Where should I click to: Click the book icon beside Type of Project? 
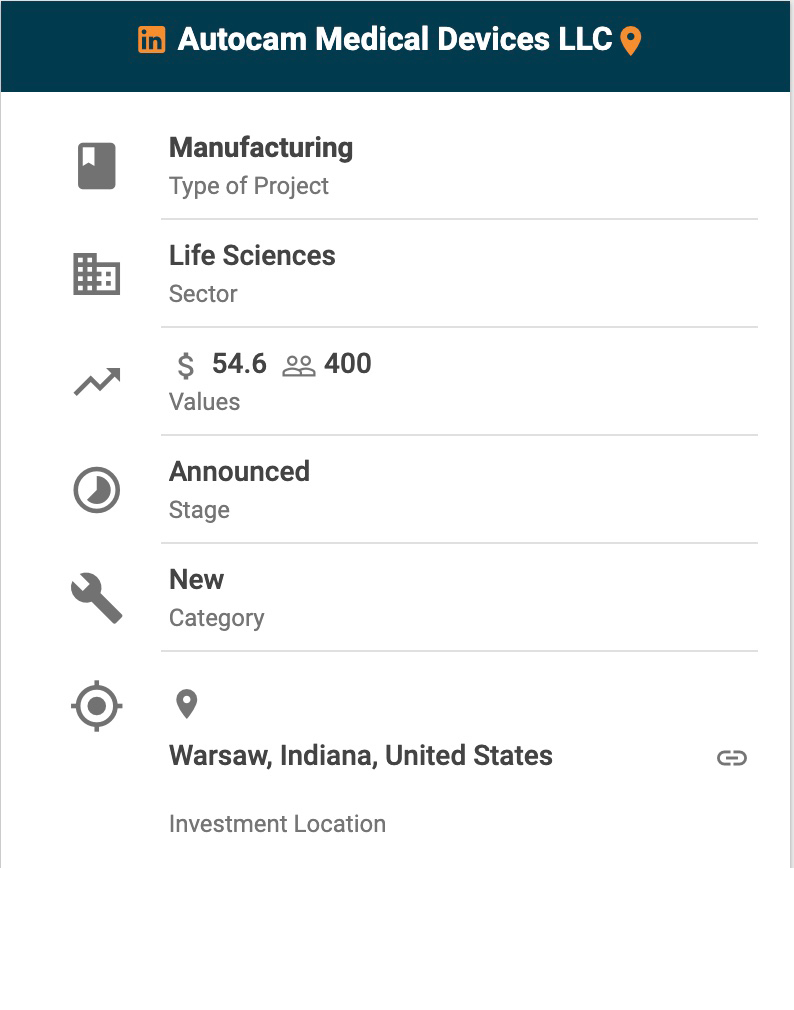coord(97,166)
